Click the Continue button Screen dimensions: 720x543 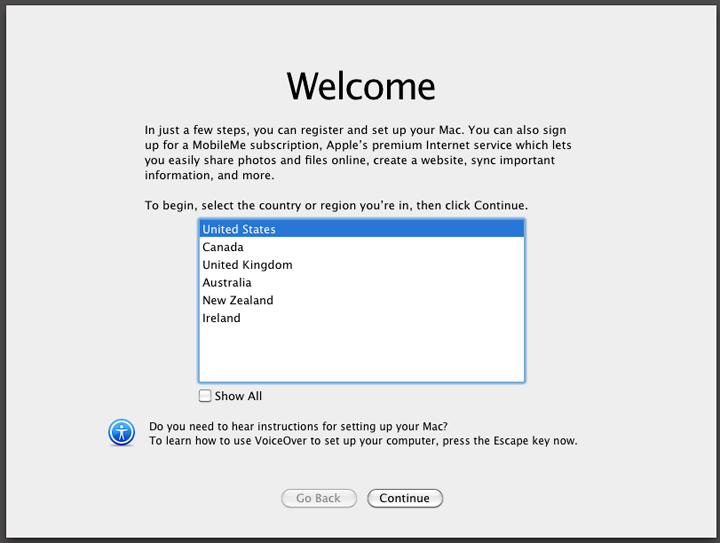[x=405, y=498]
